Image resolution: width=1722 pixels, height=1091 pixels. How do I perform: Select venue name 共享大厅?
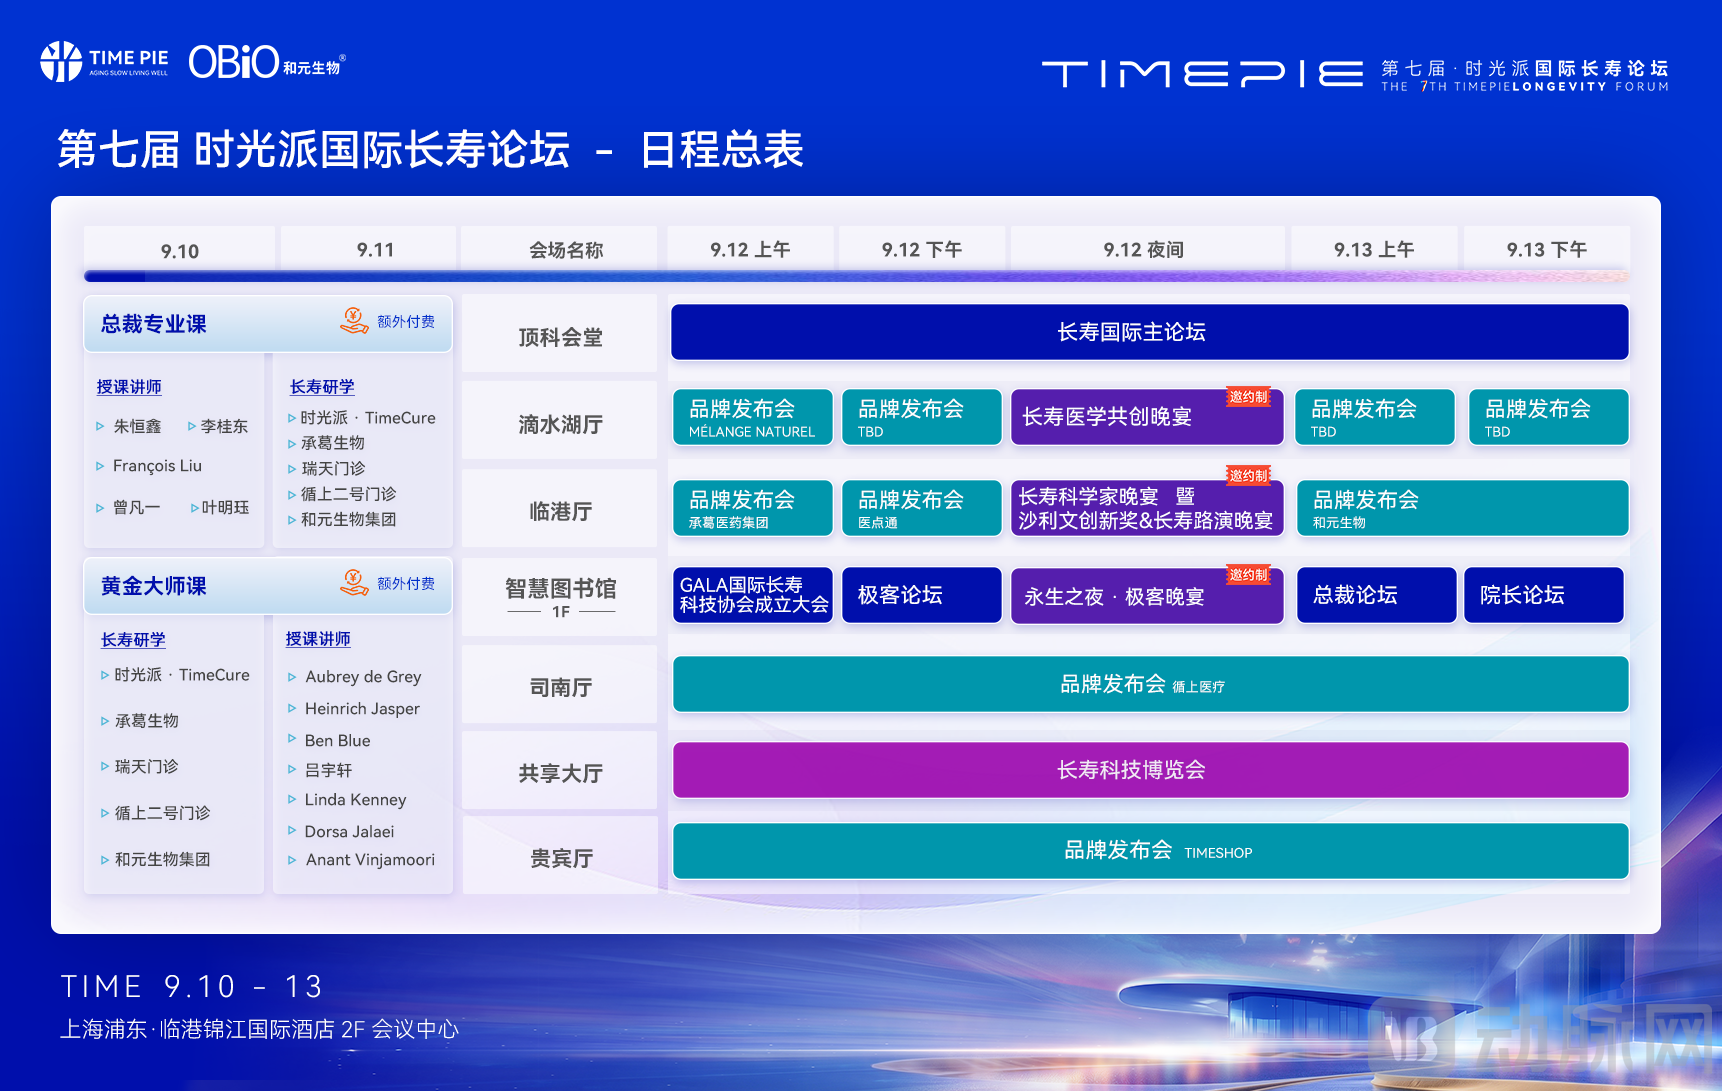click(561, 774)
